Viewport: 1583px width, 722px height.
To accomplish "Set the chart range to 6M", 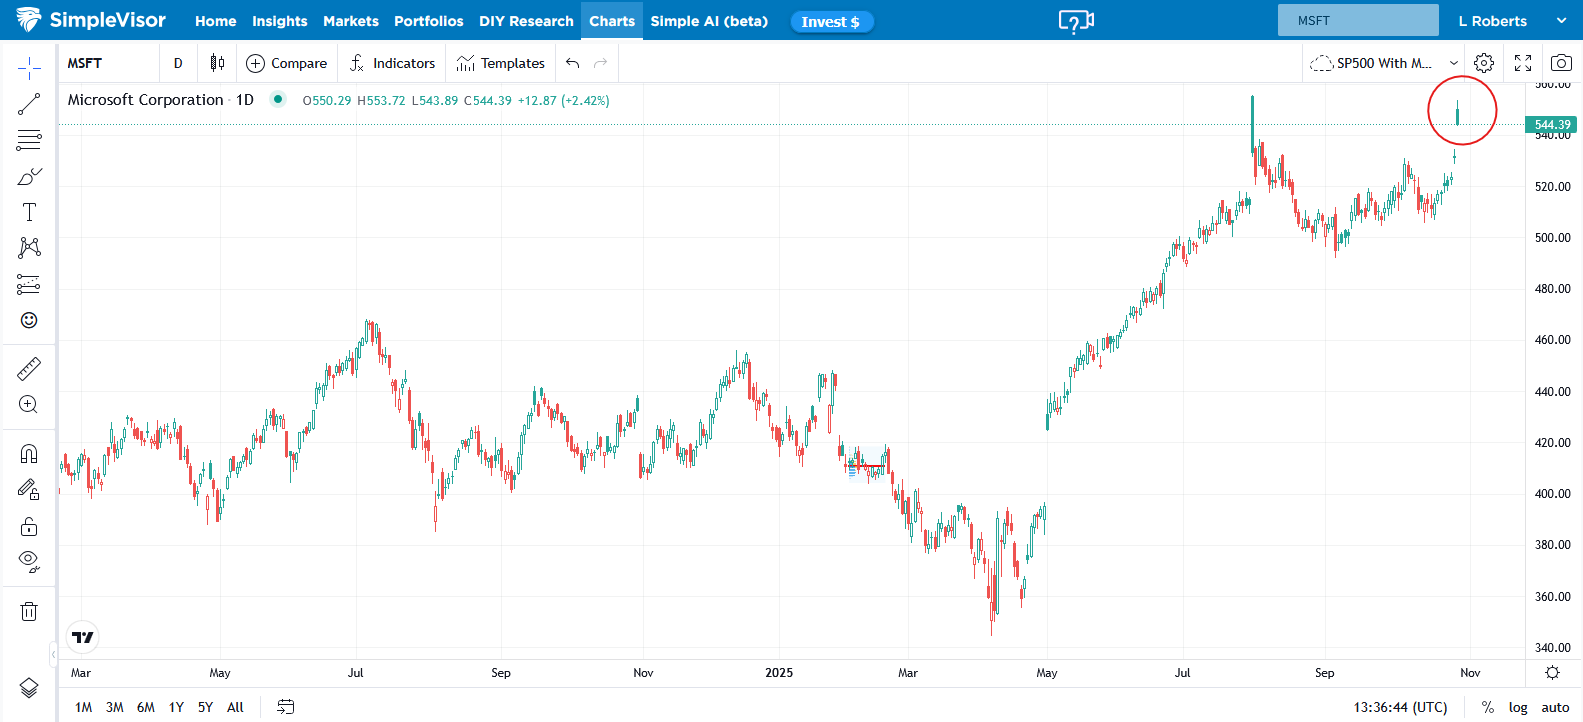I will [x=146, y=707].
